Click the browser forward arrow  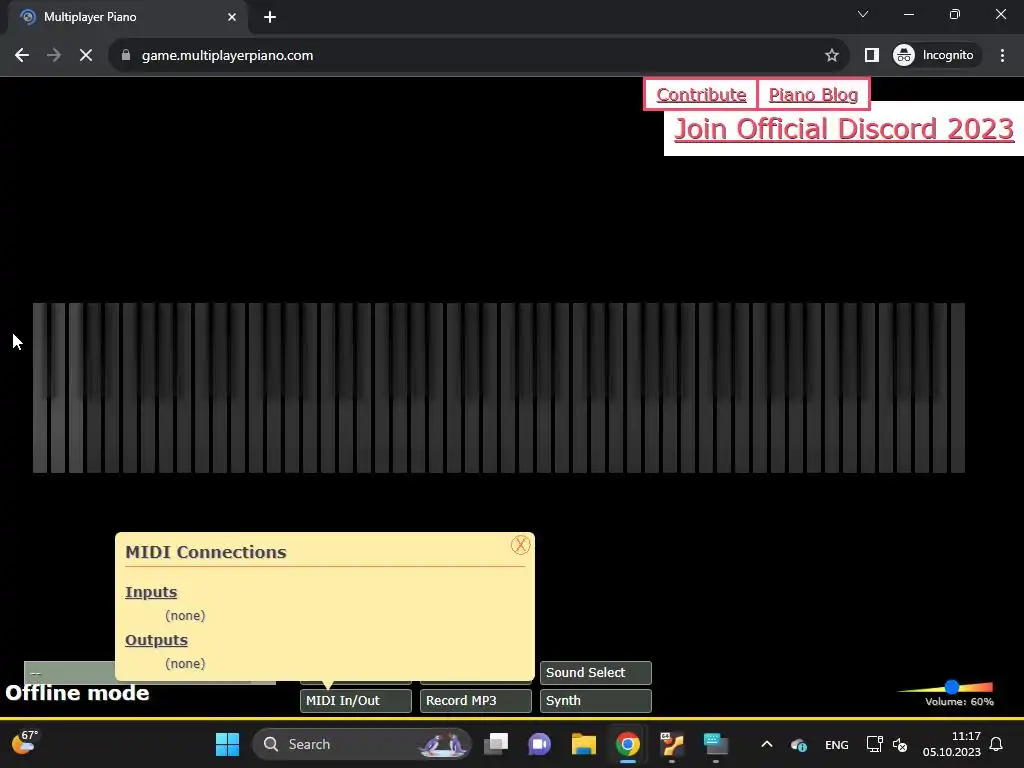tap(54, 56)
